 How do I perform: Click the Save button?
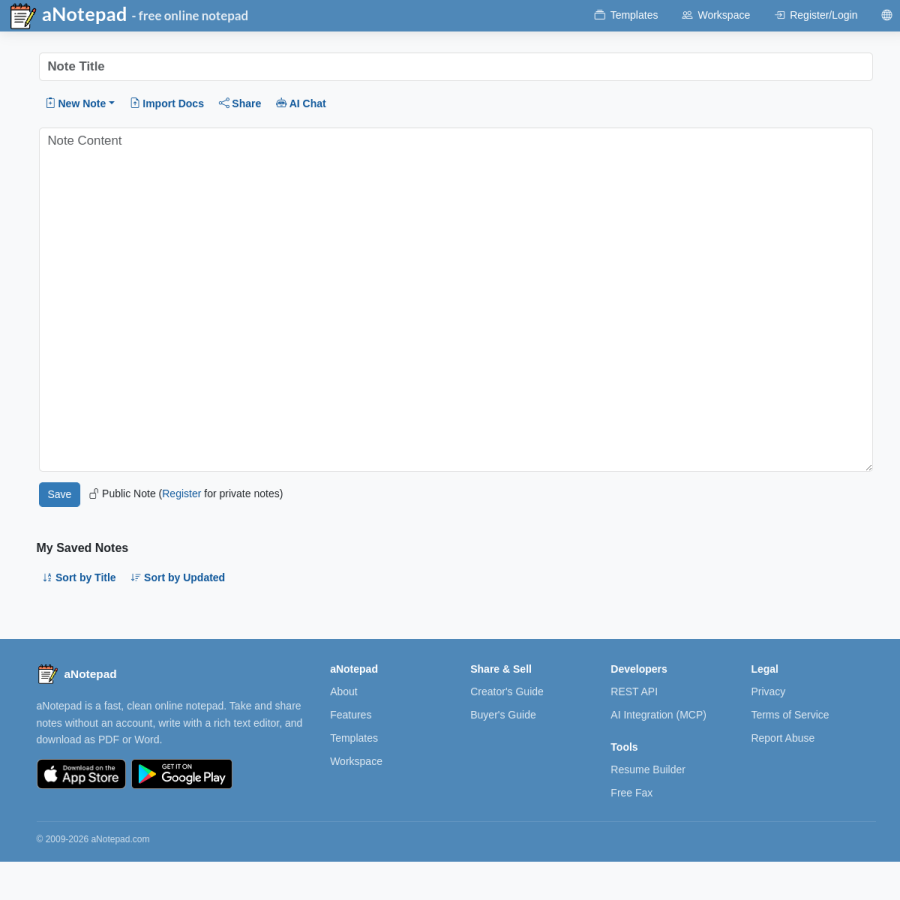60,494
